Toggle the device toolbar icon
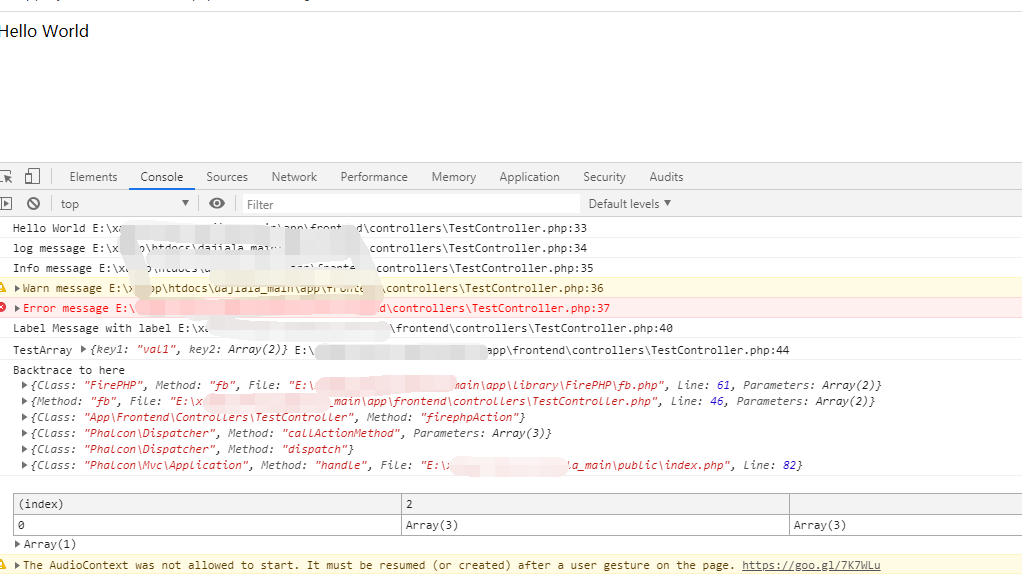 click(32, 177)
